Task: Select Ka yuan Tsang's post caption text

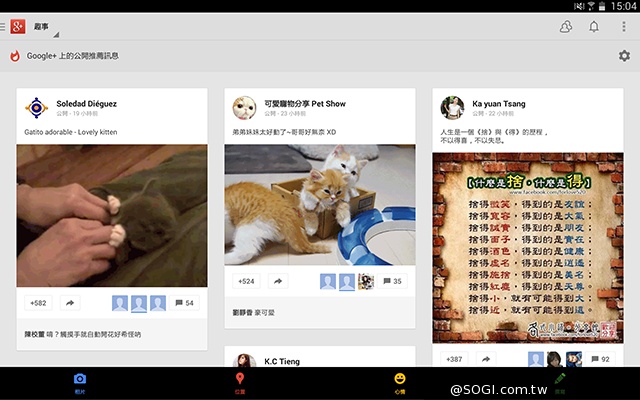Action: [x=494, y=136]
